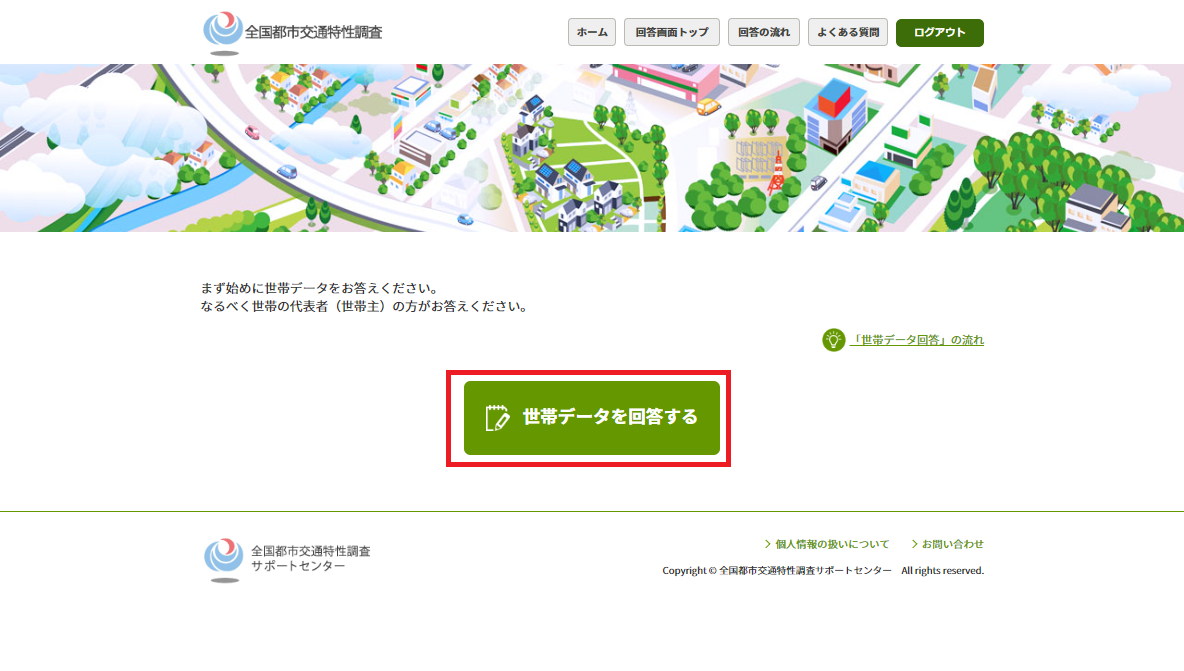Click the 全国都市交通特性調査 header title text
Image resolution: width=1184 pixels, height=671 pixels.
coord(313,32)
